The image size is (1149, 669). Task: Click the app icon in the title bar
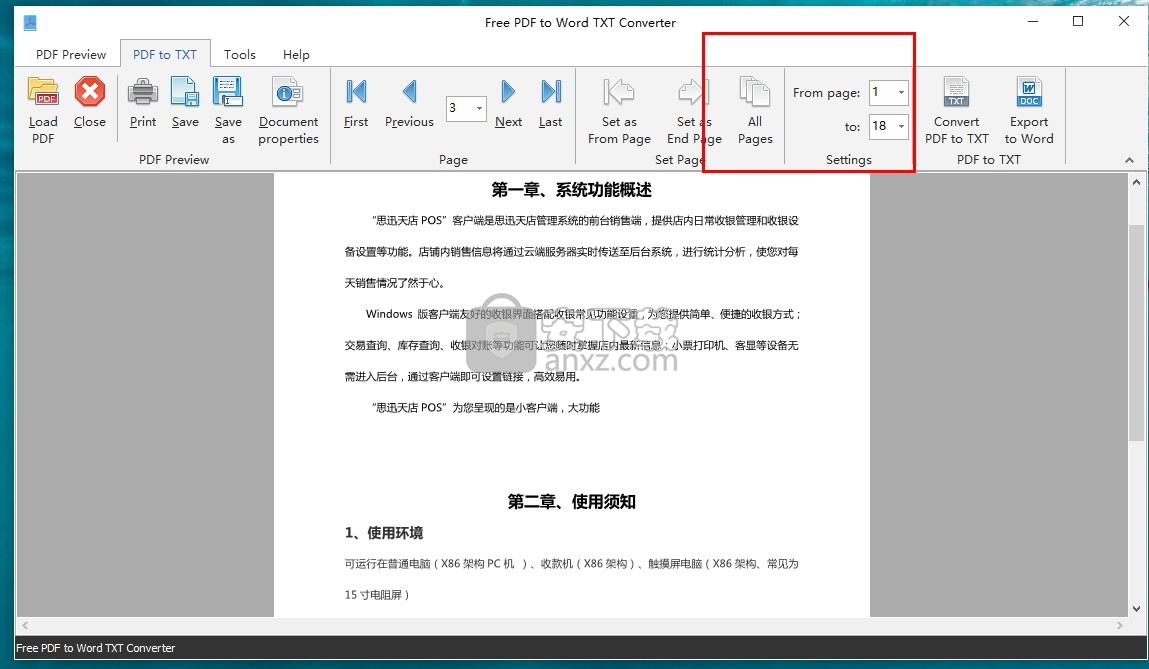click(x=30, y=23)
